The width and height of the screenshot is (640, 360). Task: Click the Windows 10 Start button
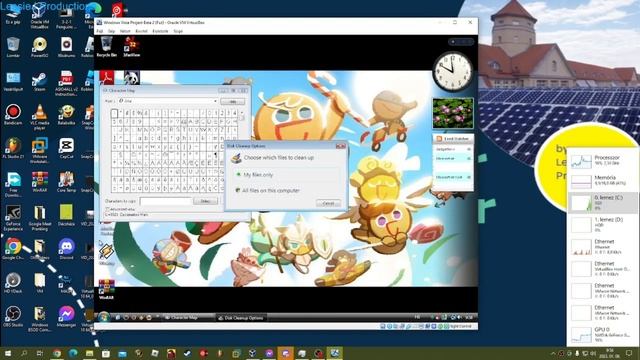[x=8, y=353]
